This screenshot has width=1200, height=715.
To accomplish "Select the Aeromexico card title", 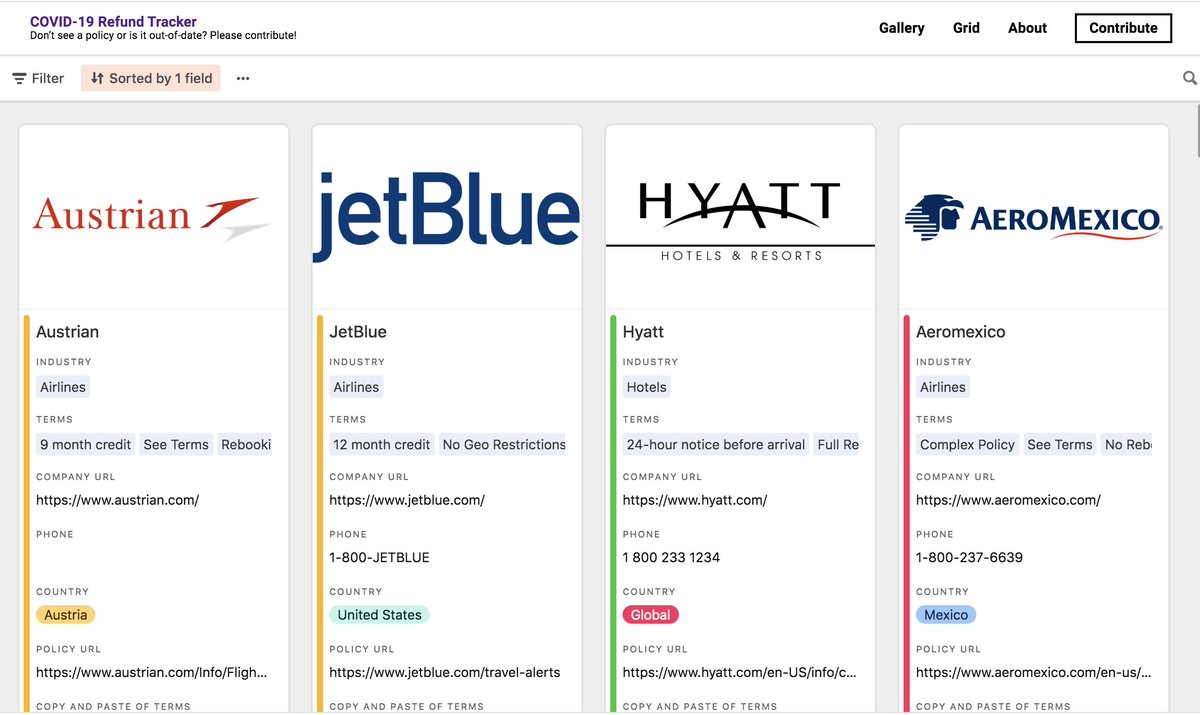I will click(961, 332).
